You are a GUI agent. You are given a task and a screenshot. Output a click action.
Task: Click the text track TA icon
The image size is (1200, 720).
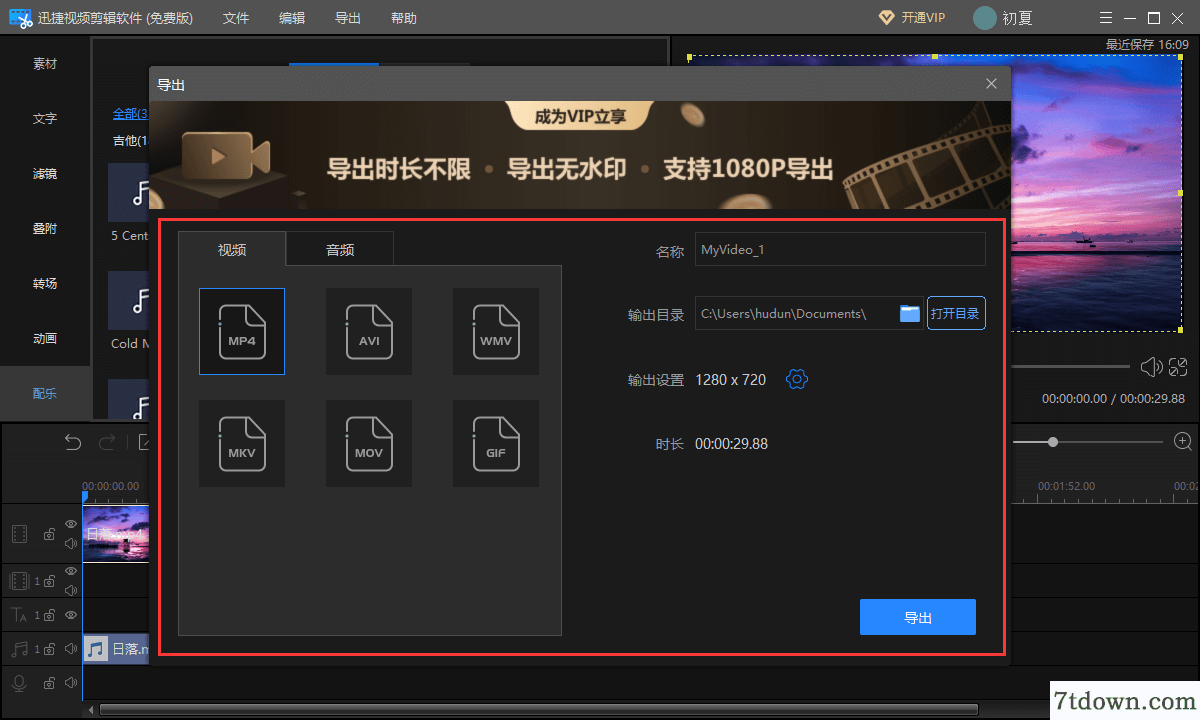tap(19, 615)
